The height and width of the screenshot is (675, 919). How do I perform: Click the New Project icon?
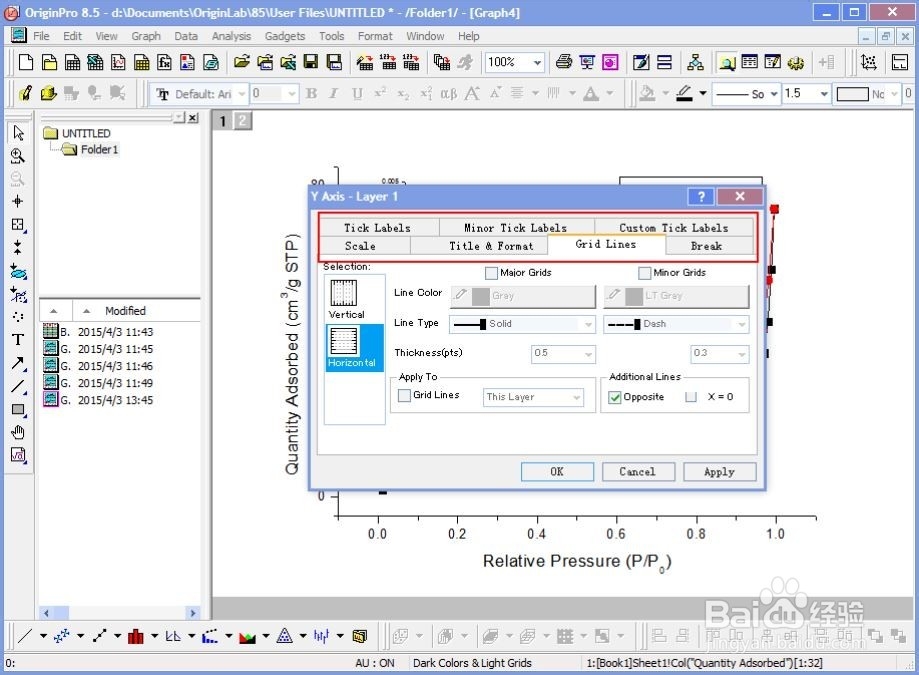(26, 62)
